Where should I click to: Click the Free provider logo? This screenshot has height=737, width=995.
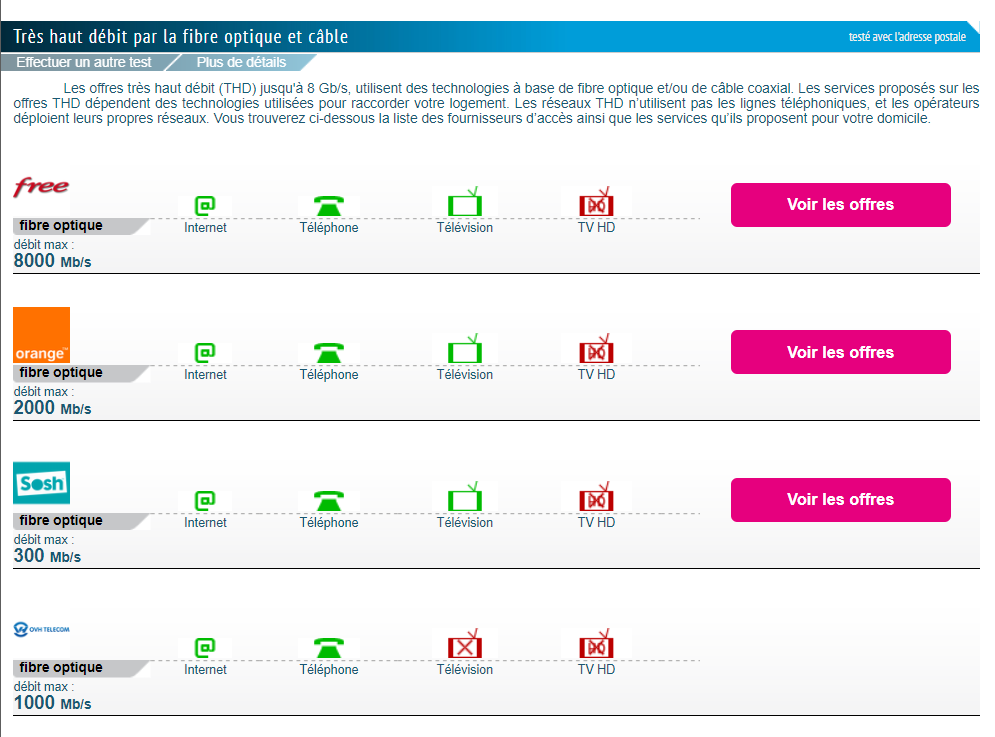[41, 187]
